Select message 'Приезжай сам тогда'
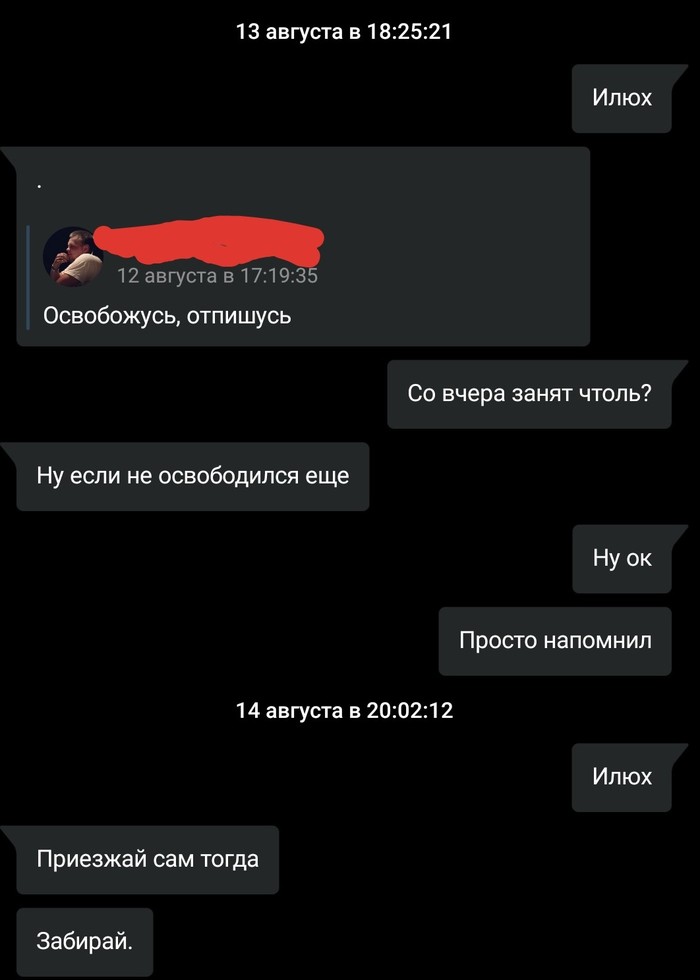This screenshot has width=700, height=980. pos(148,859)
